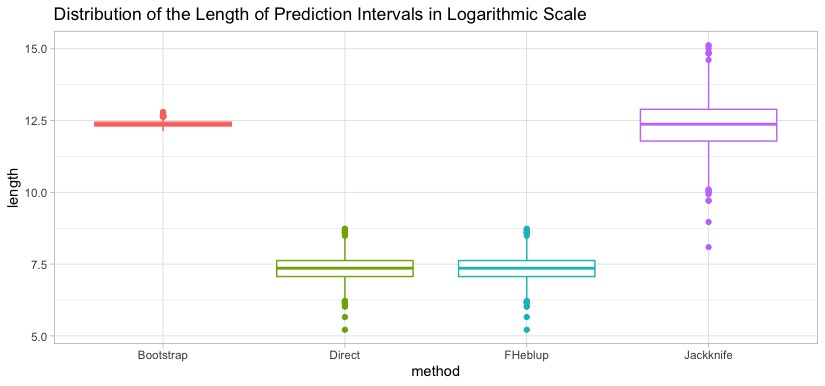This screenshot has width=825, height=386.
Task: Click the green Direct box median line
Action: click(345, 268)
